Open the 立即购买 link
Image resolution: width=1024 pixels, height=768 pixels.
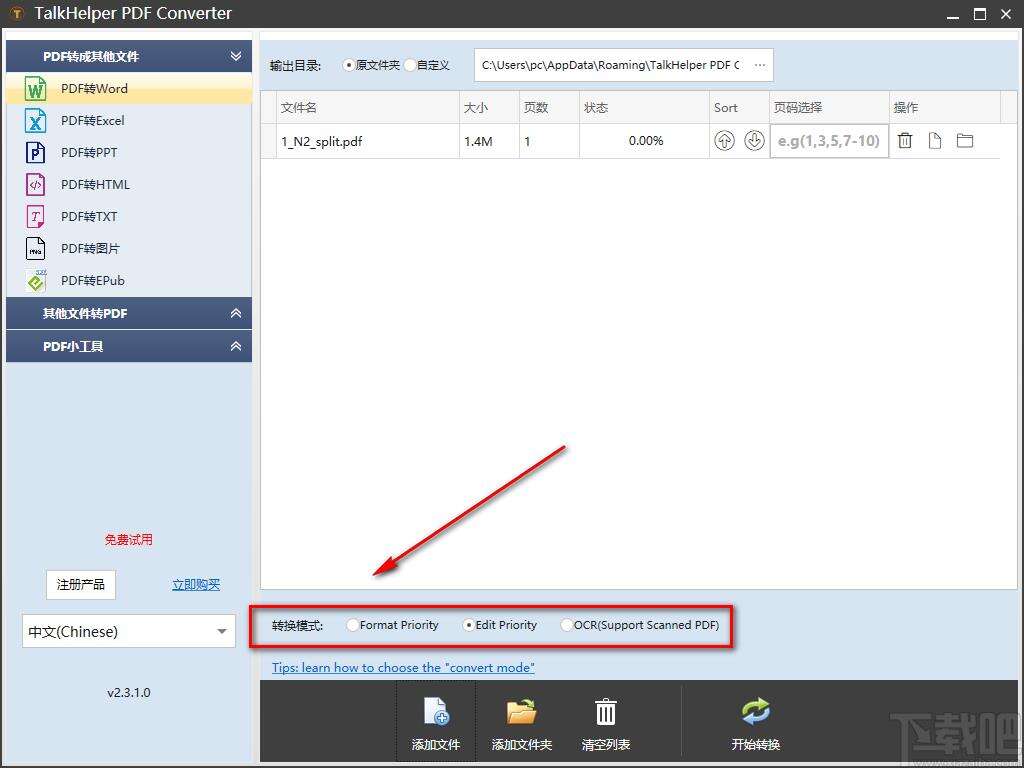click(196, 584)
